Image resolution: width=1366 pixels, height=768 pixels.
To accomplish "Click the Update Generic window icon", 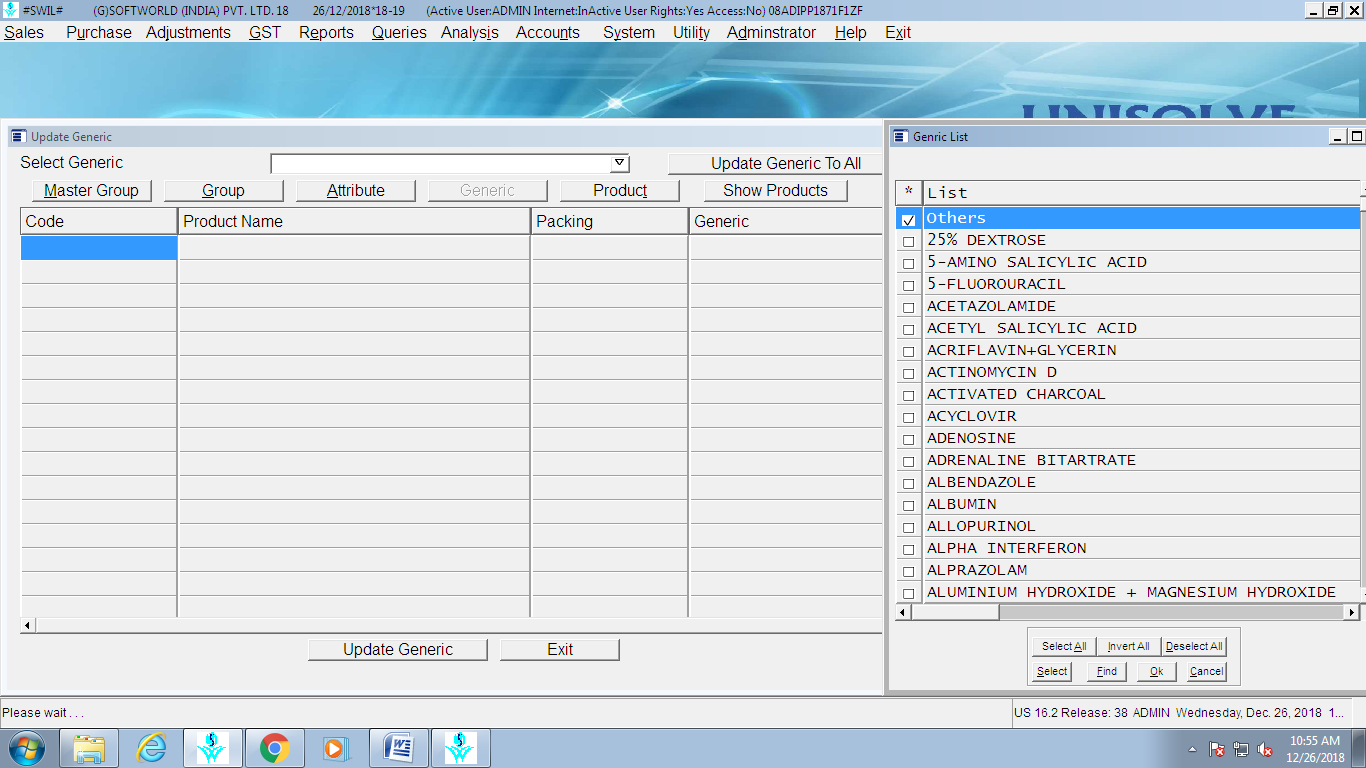I will click(x=18, y=136).
